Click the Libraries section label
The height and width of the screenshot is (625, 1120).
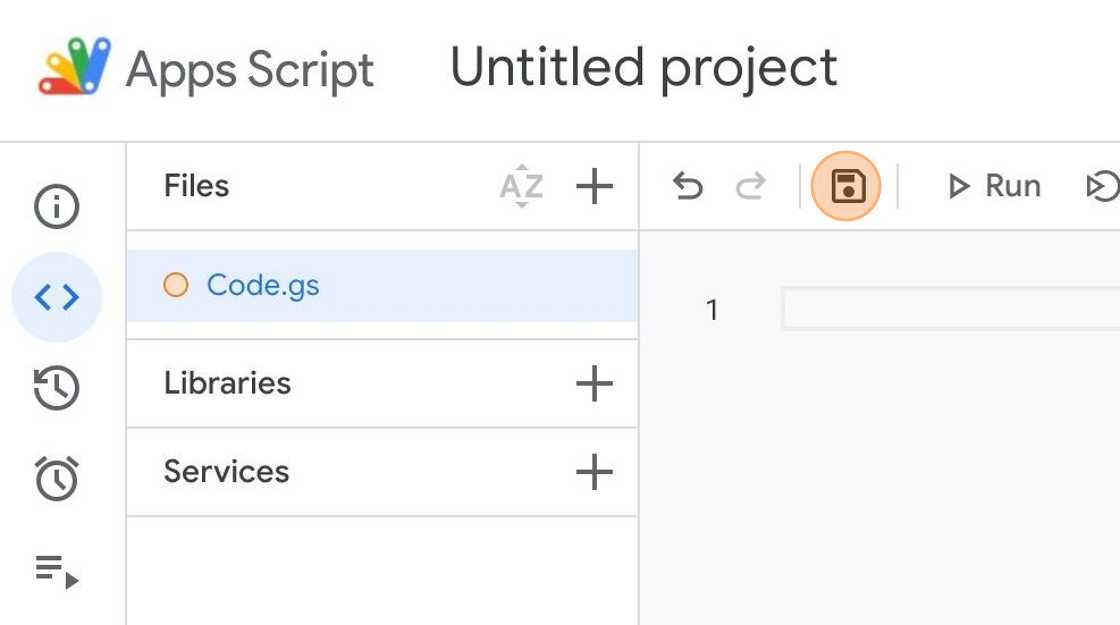227,383
